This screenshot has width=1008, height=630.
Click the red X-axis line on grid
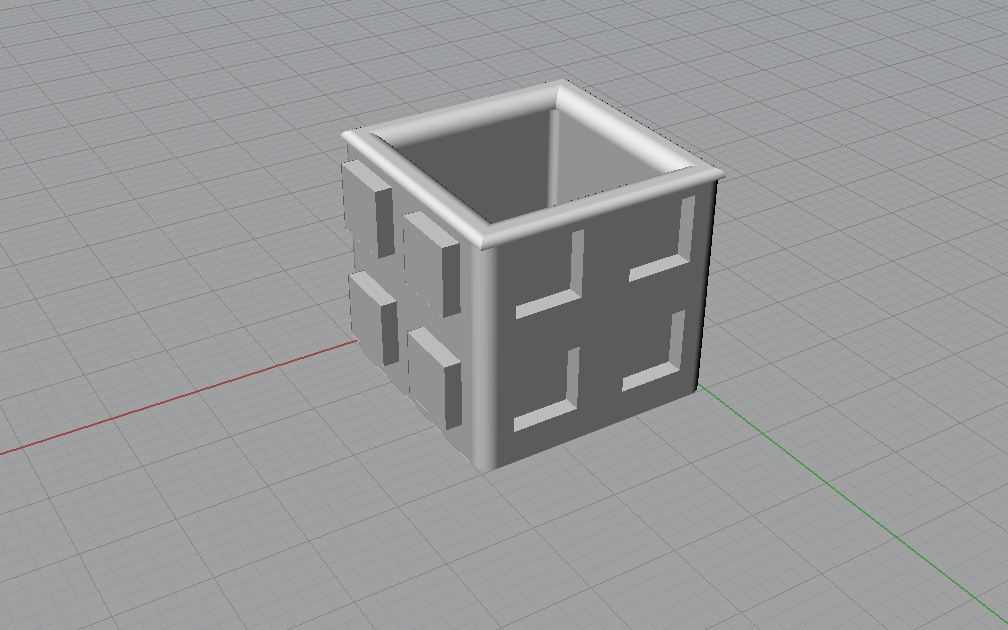click(x=179, y=397)
